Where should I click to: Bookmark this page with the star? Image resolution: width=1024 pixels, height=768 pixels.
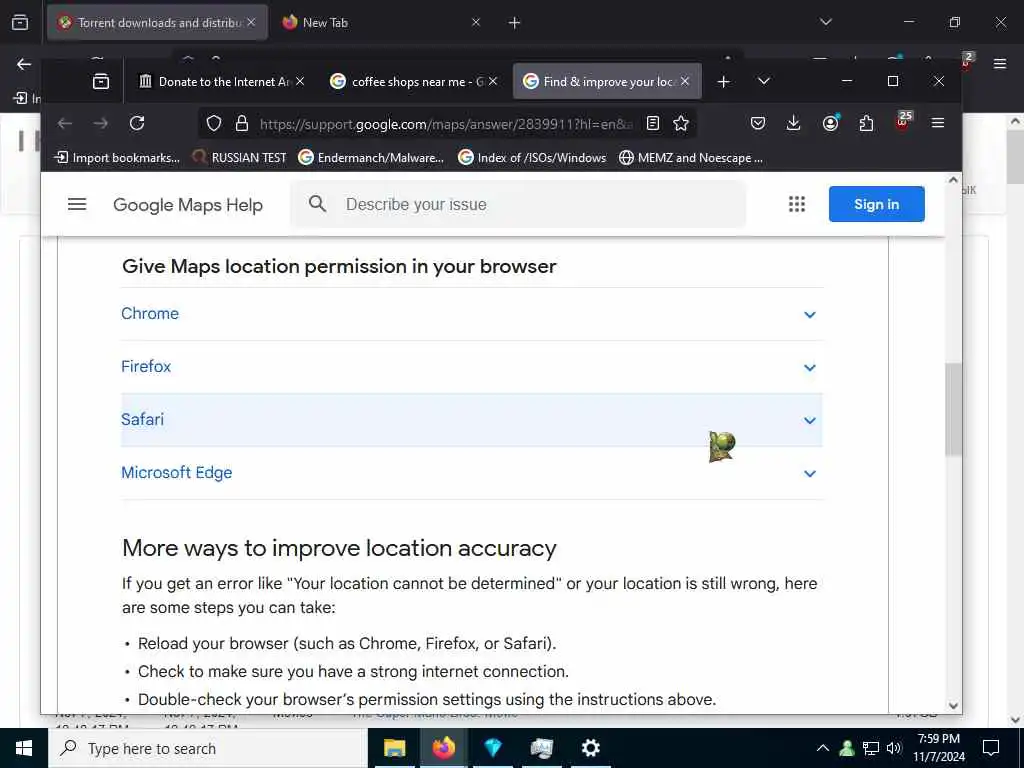point(681,123)
